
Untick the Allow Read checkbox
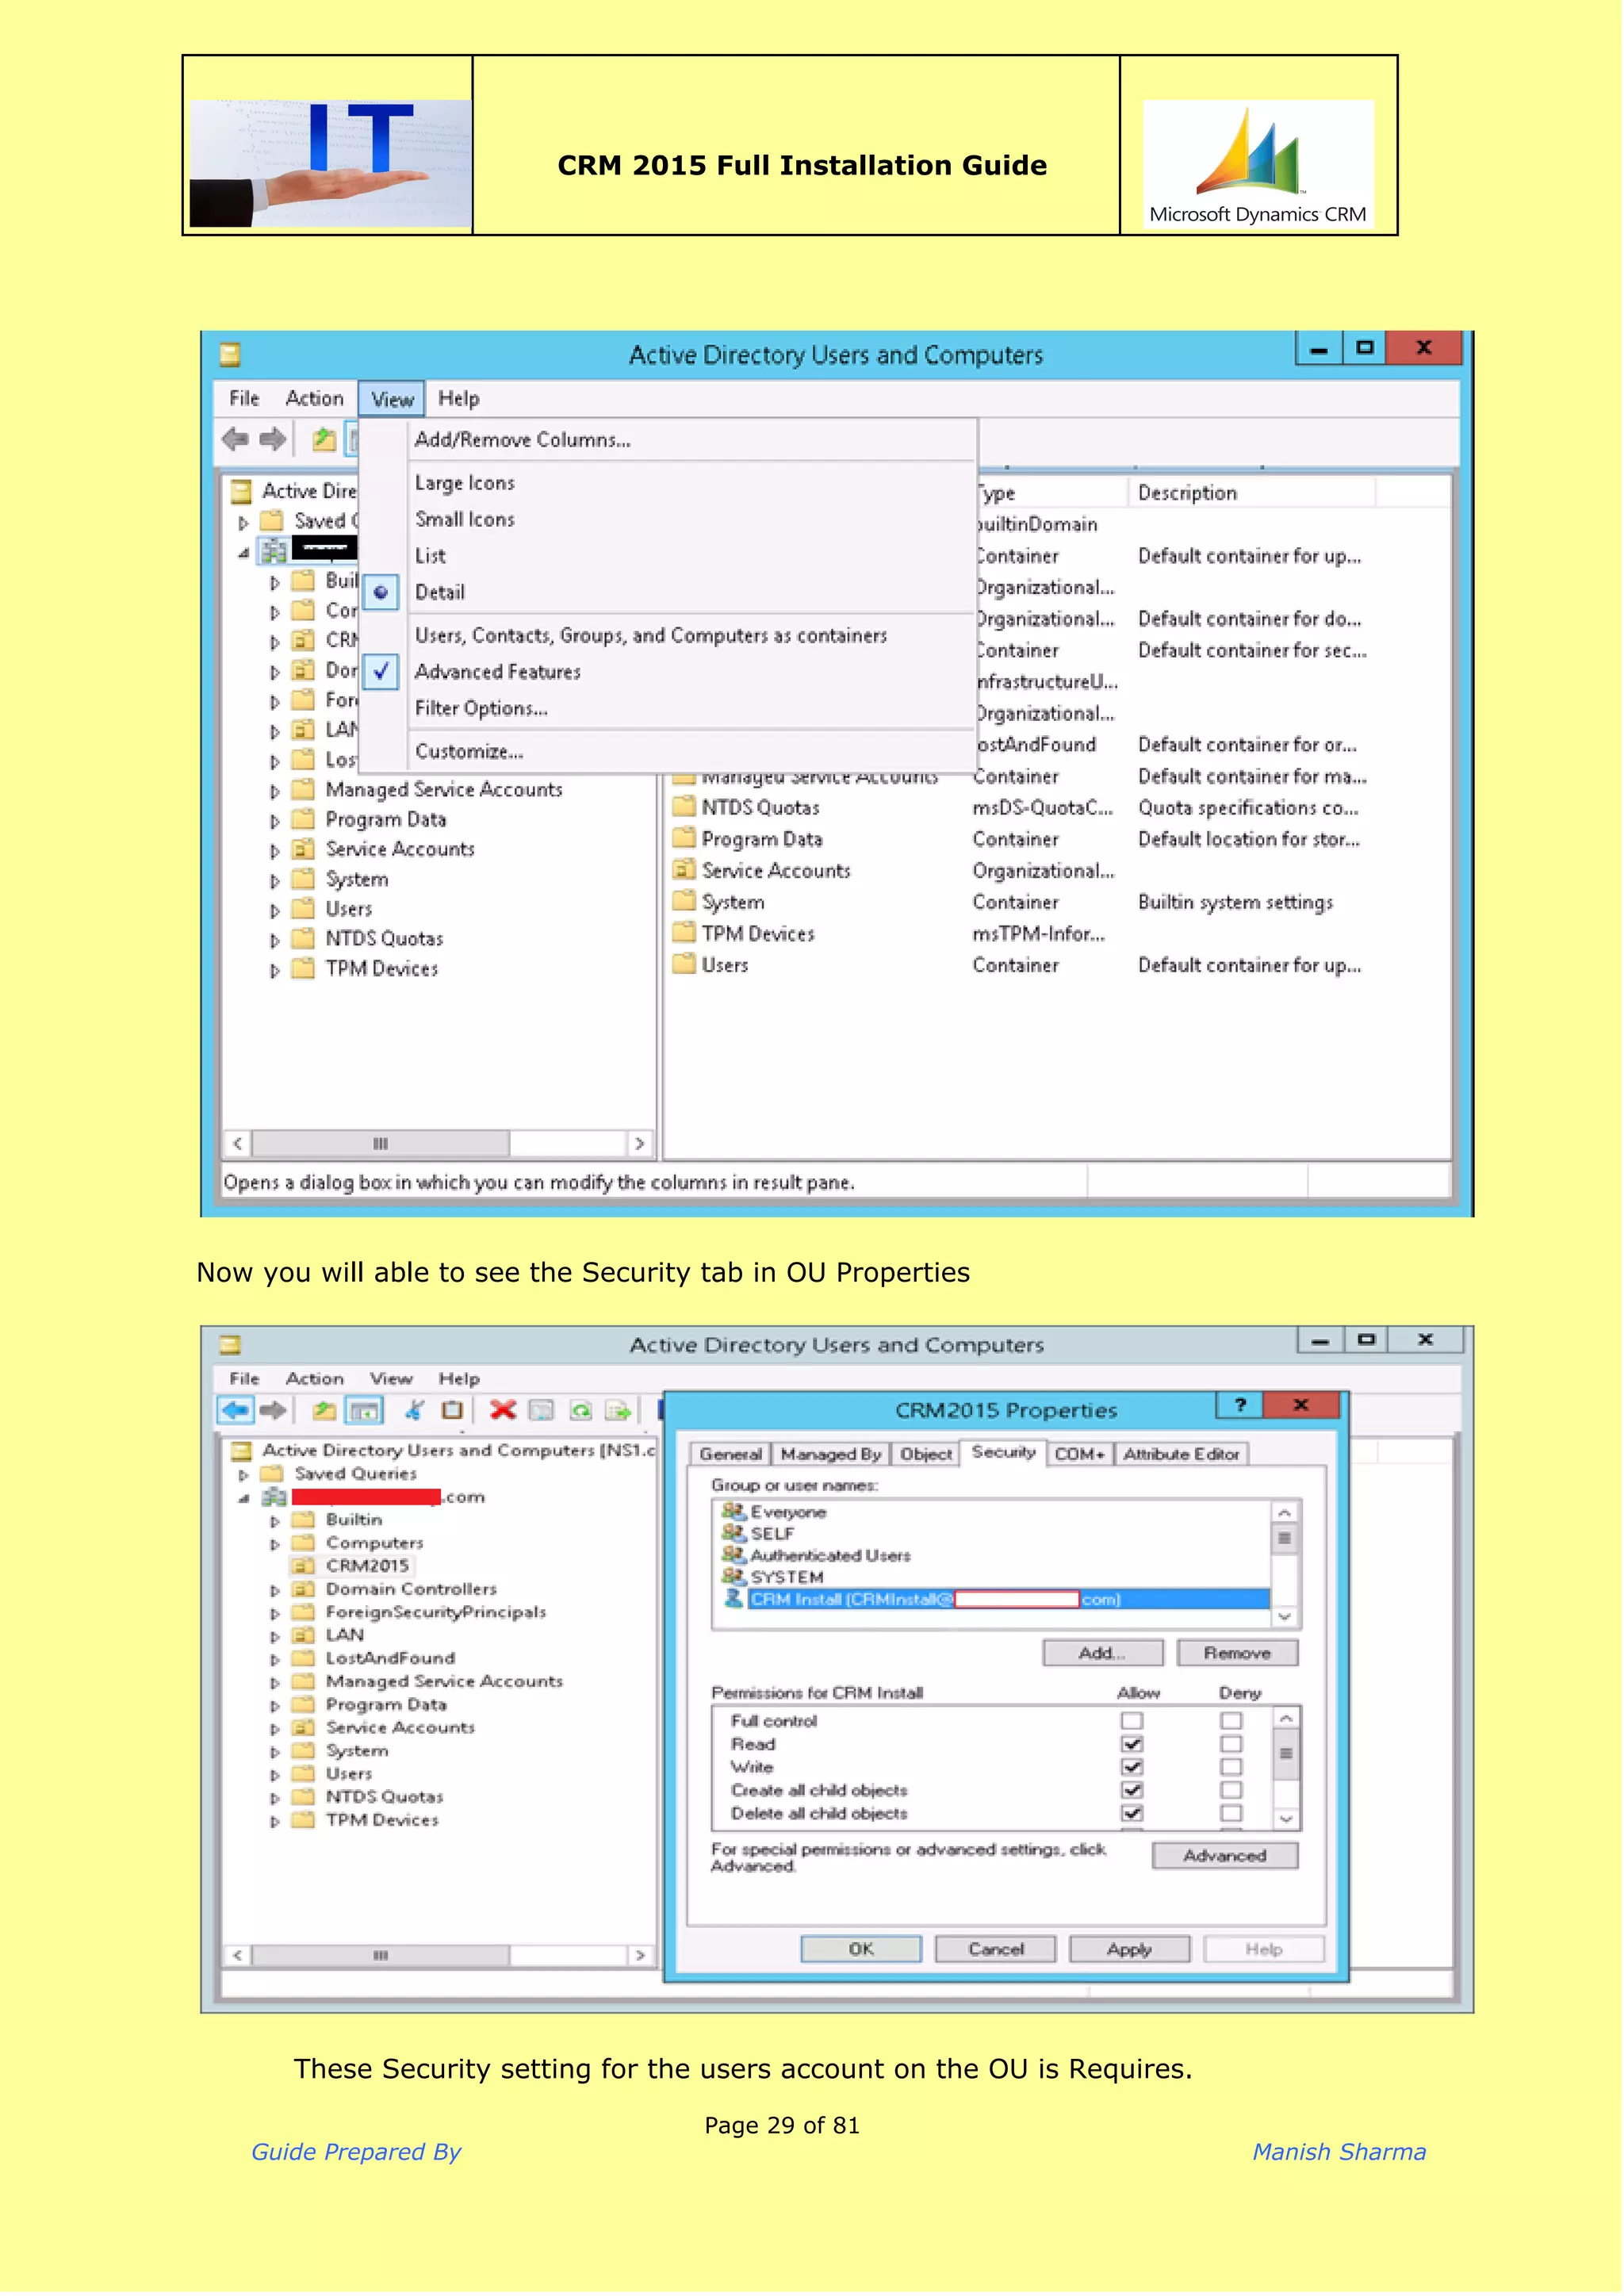(1132, 1744)
